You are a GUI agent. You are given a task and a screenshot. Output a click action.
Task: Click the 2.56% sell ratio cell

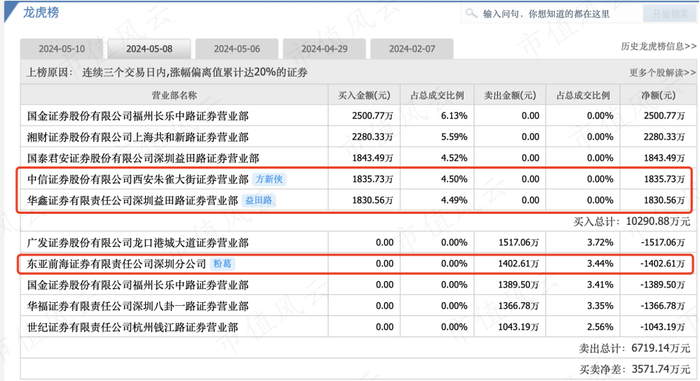coord(600,327)
